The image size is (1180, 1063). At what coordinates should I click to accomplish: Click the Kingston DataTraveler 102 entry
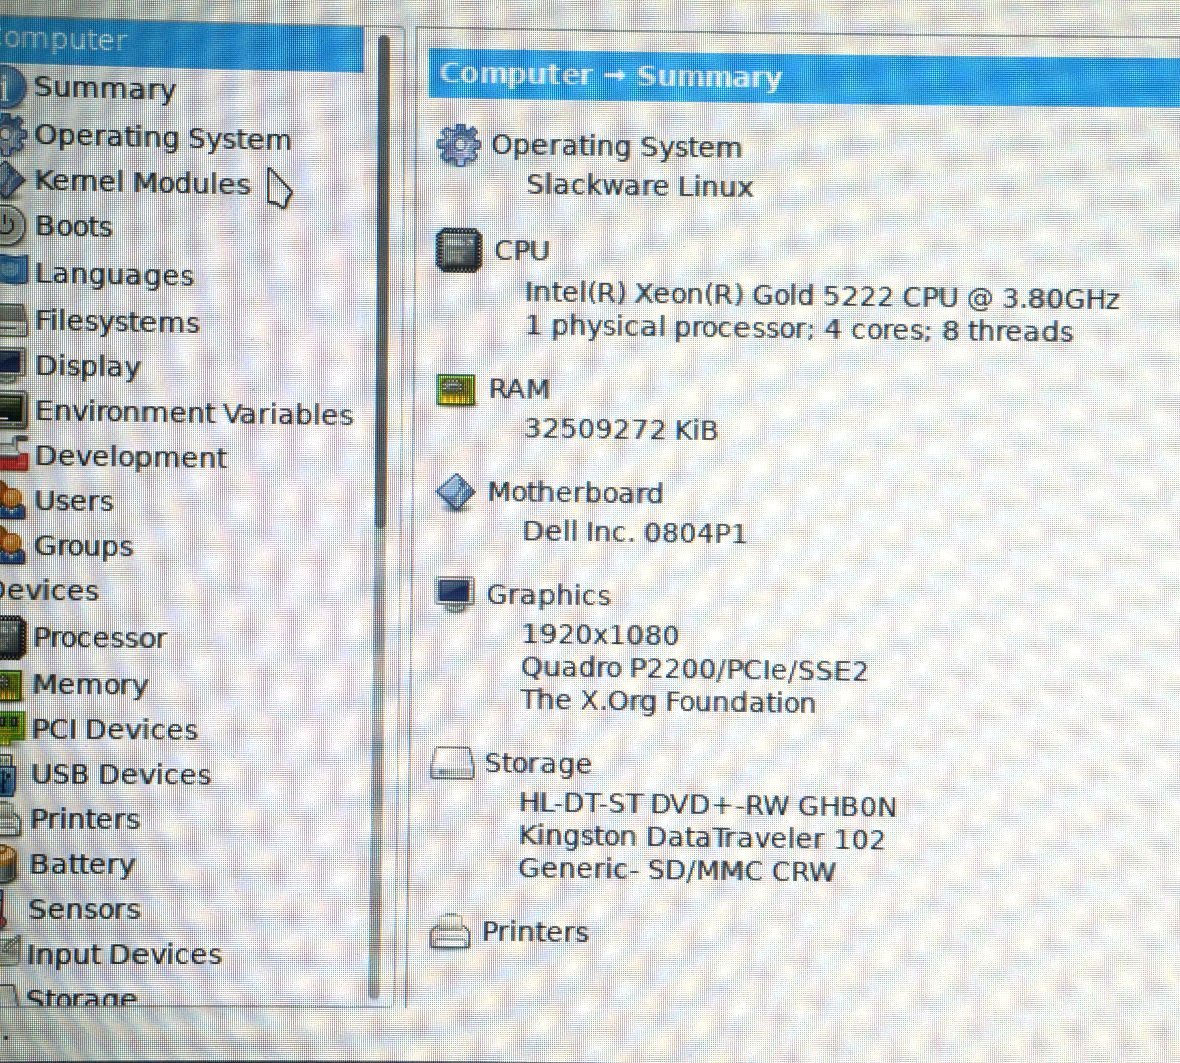[701, 837]
